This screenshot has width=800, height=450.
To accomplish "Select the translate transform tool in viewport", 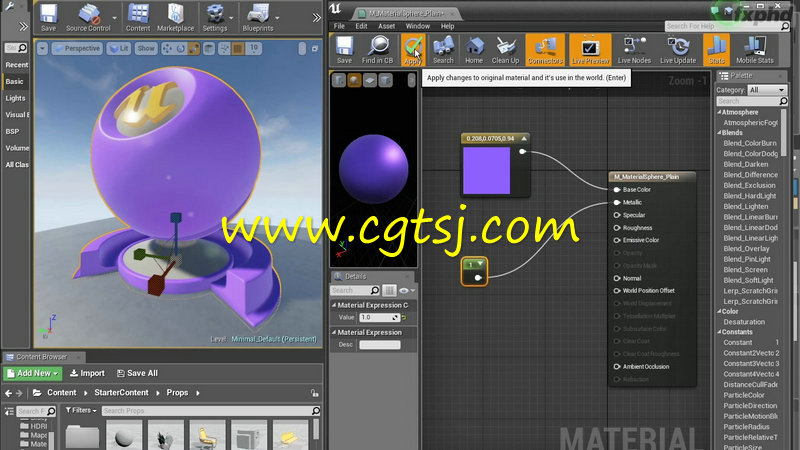I will point(167,48).
